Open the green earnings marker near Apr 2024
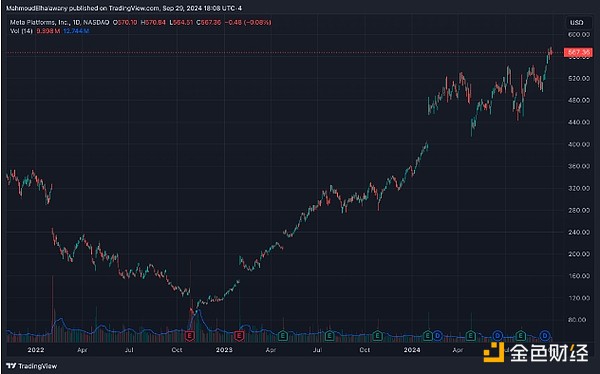The height and width of the screenshot is (374, 600). coord(471,336)
